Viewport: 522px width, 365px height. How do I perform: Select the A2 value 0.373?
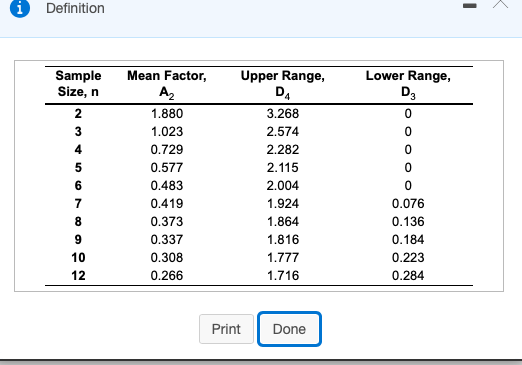167,222
